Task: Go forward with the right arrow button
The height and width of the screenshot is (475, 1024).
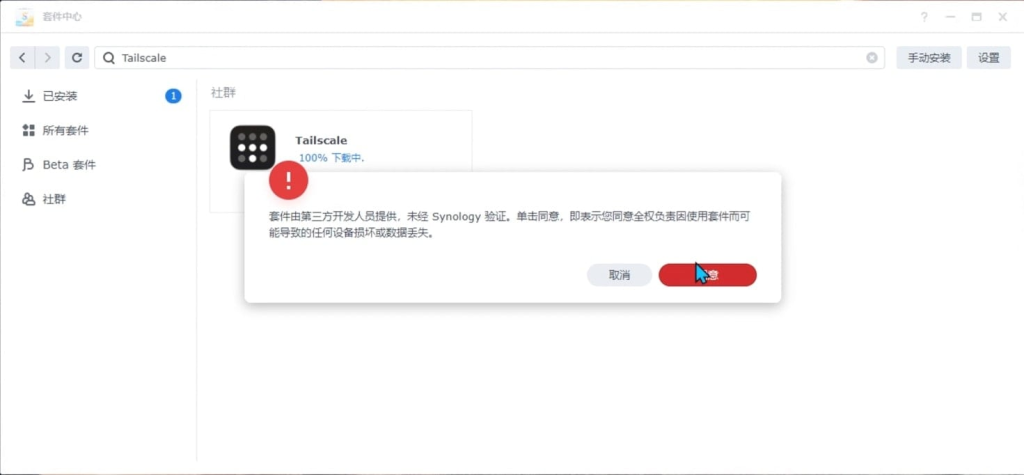Action: tap(47, 57)
